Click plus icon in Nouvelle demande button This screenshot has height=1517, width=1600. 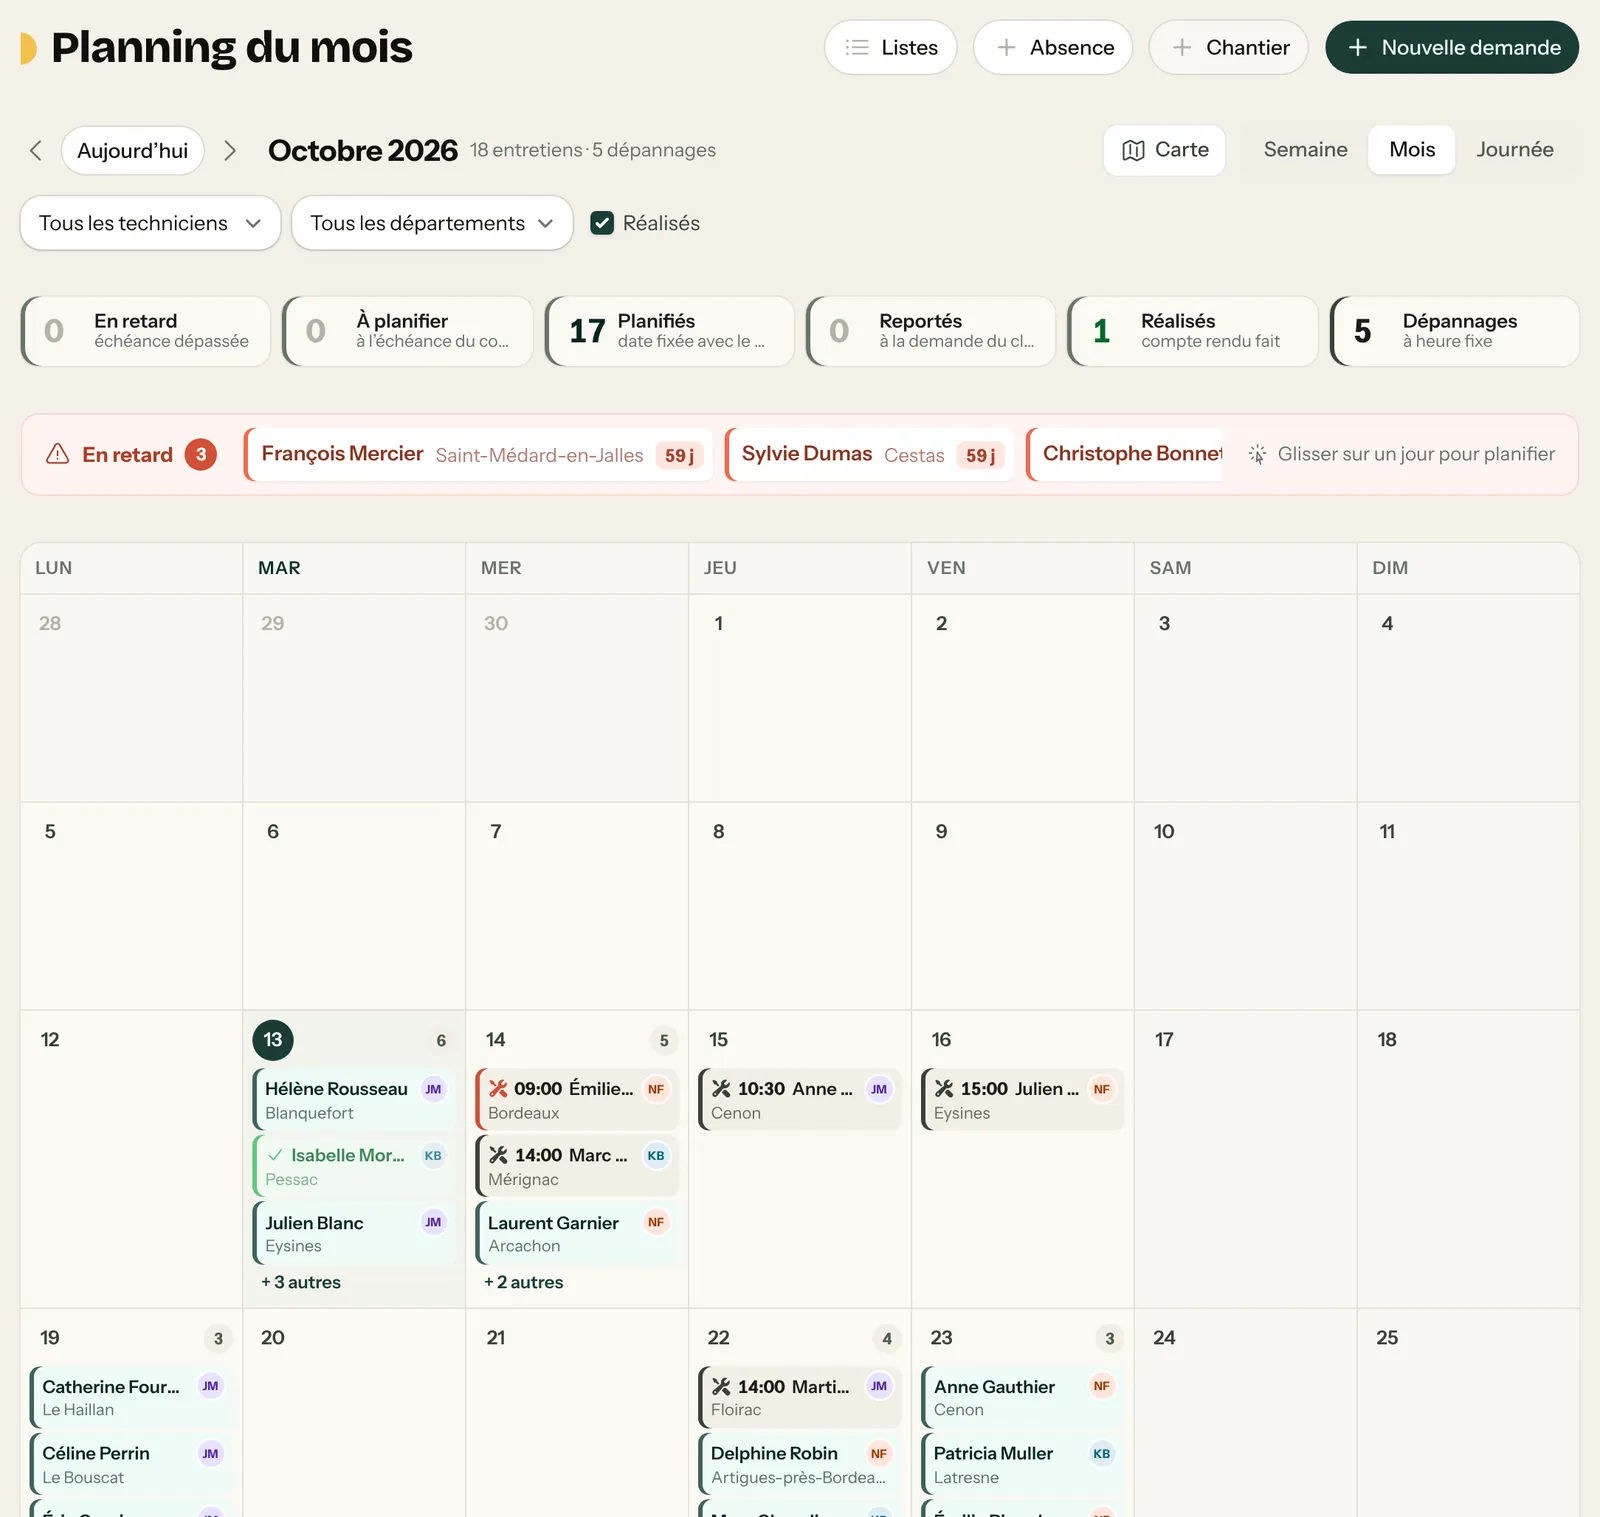tap(1357, 47)
